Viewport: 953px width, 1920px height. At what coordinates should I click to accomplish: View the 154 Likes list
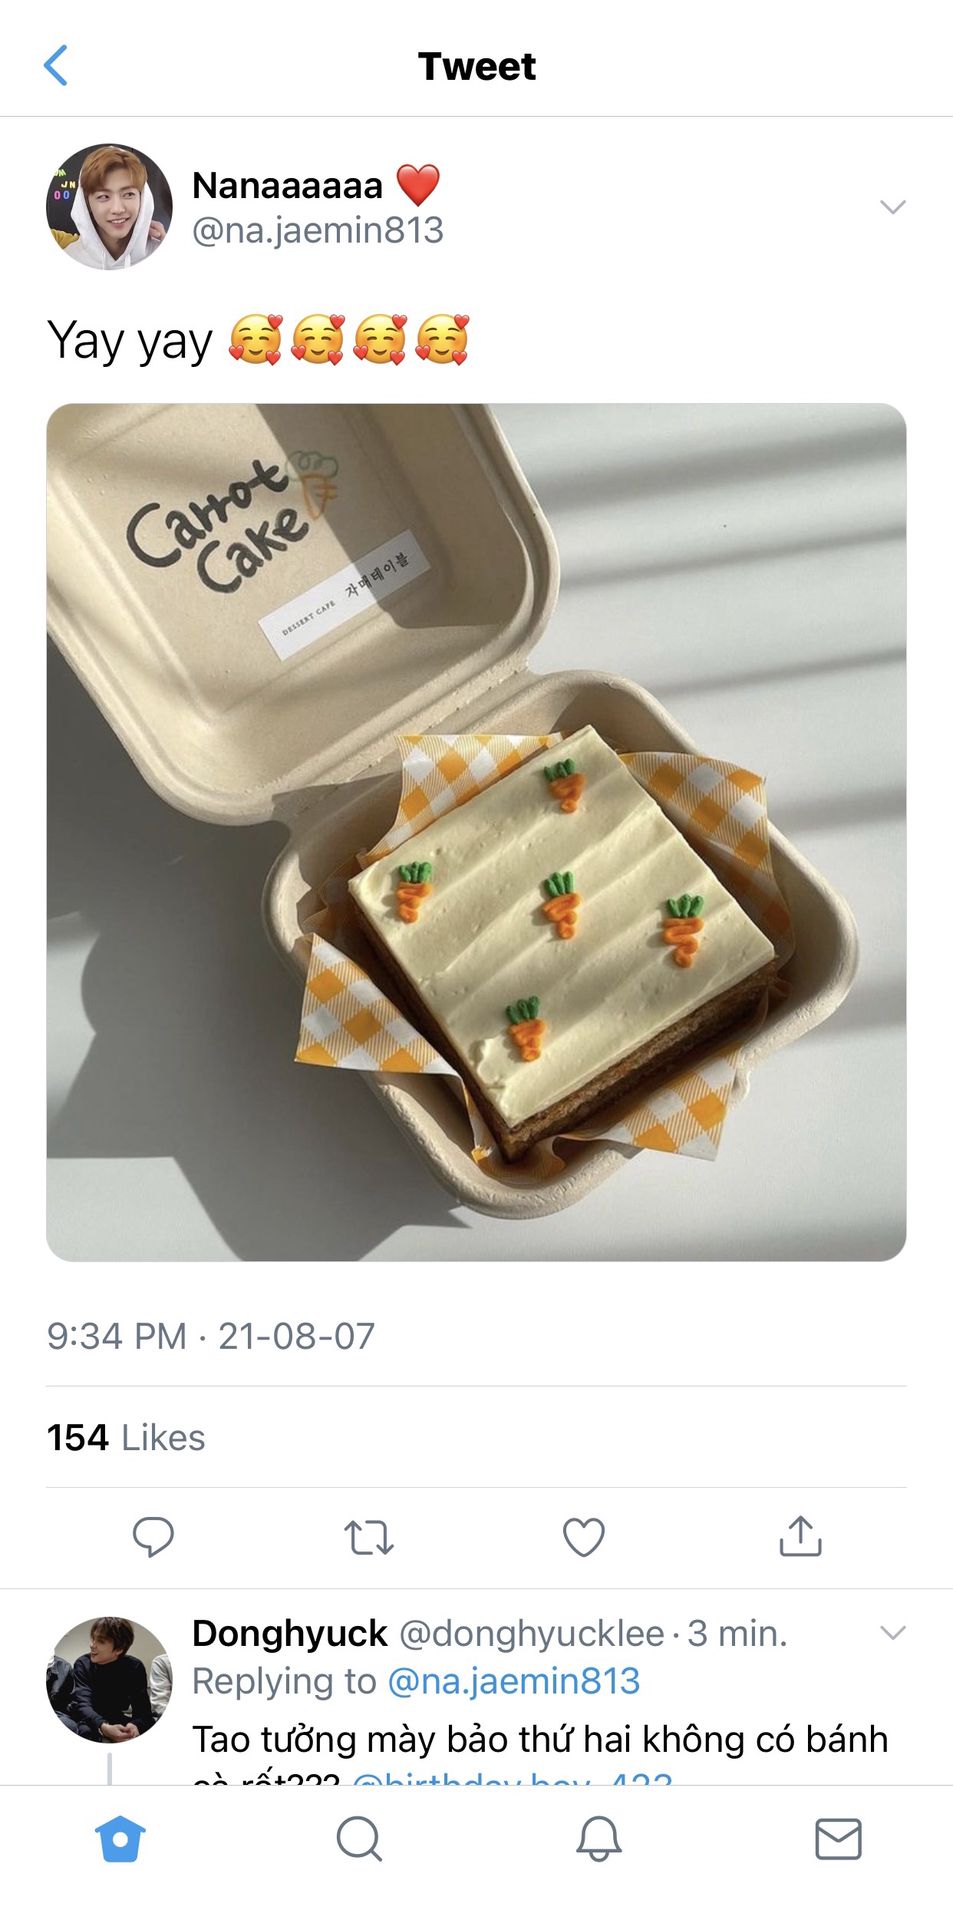(x=126, y=1437)
